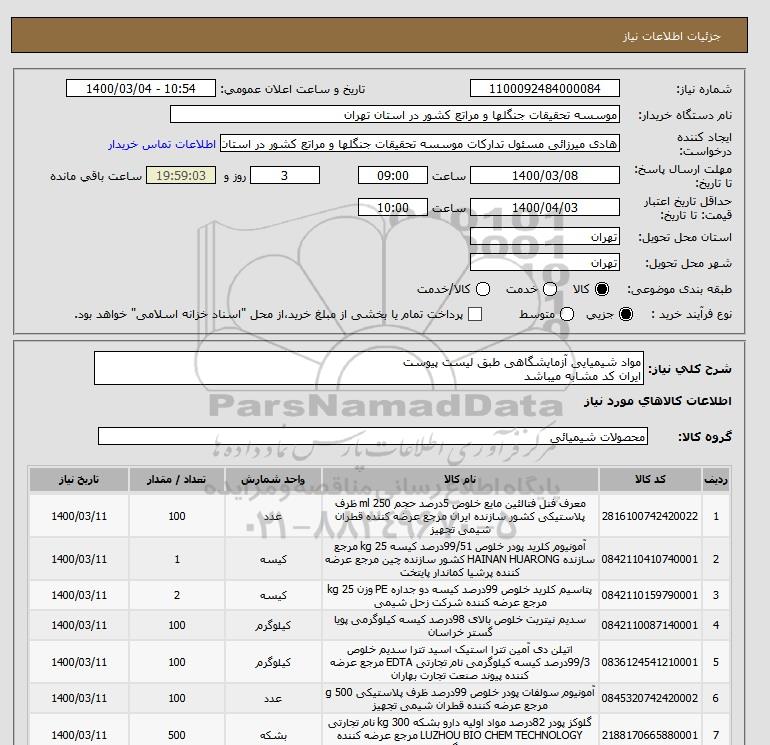
Task: Click the کد کالا column header
Action: (650, 479)
